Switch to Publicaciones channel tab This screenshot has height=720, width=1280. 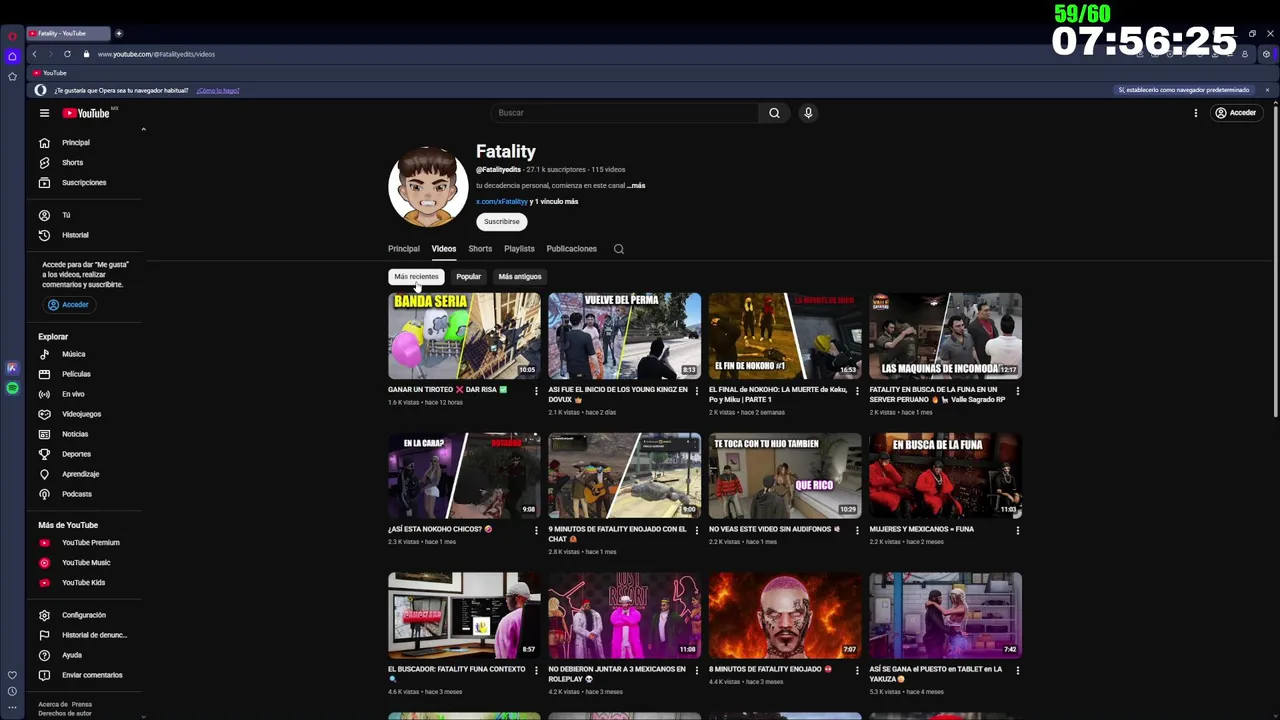[571, 249]
